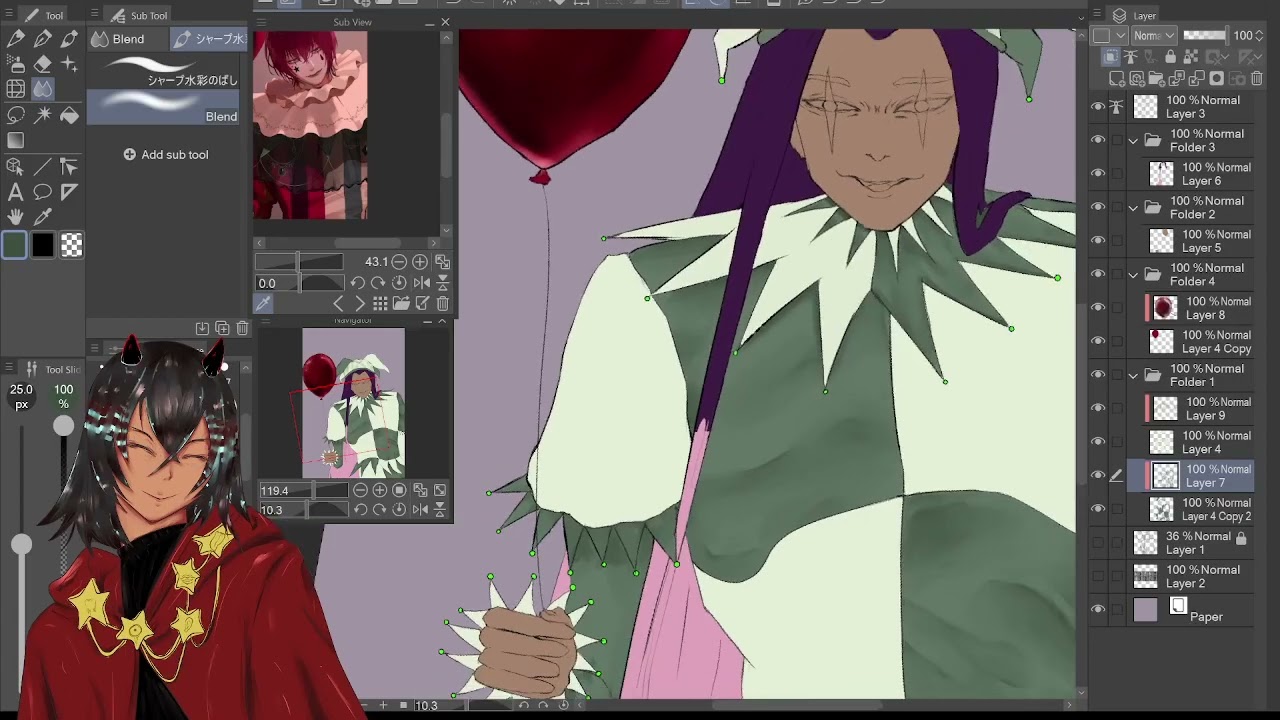Select the Auto Select magic wand tool
Viewport: 1280px width, 720px height.
click(x=43, y=115)
